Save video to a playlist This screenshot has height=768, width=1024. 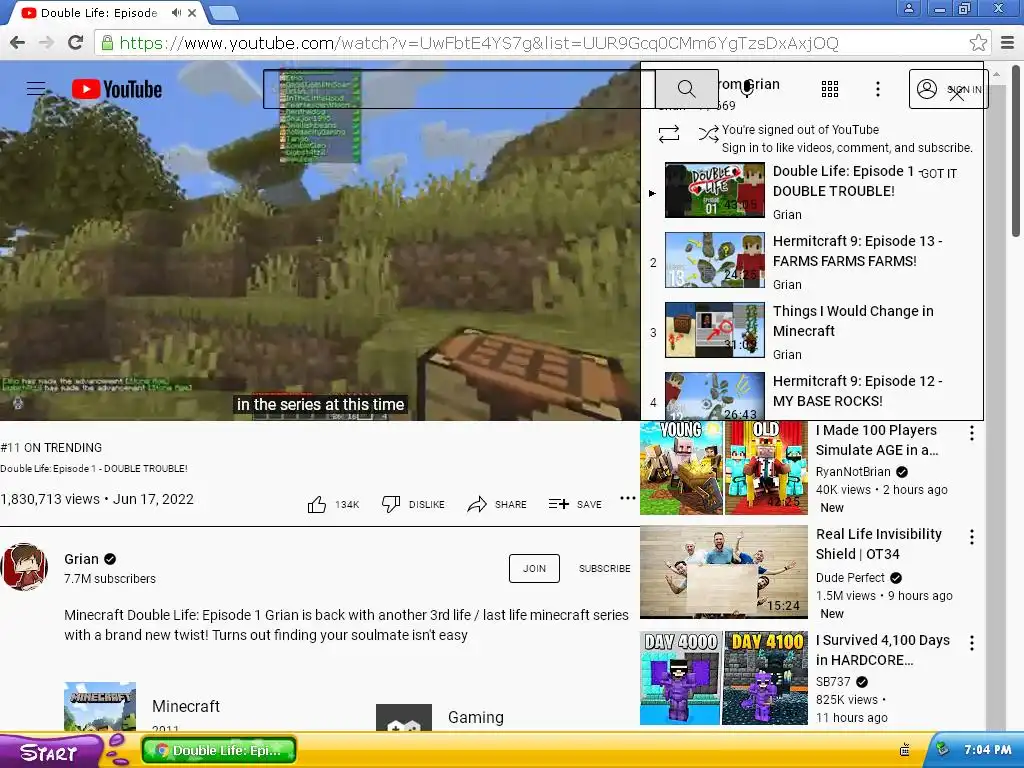[x=575, y=504]
